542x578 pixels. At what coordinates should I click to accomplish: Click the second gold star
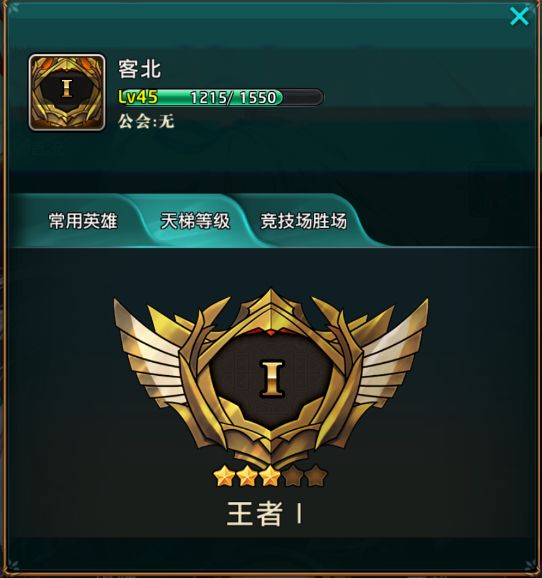(x=247, y=476)
